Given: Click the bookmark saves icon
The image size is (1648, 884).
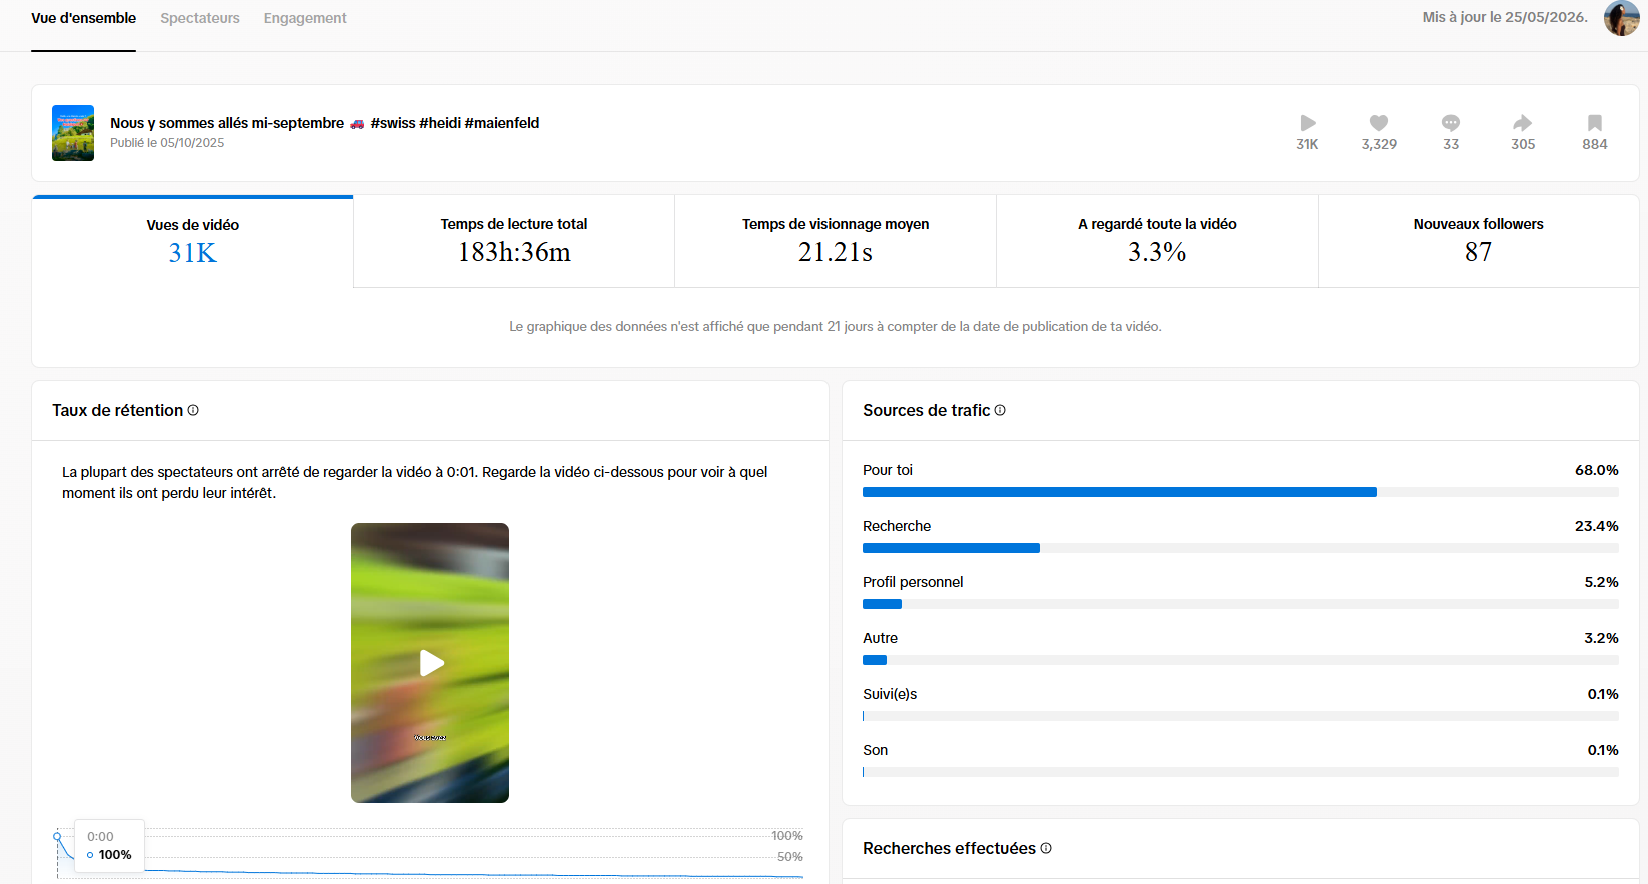Looking at the screenshot, I should point(1595,123).
